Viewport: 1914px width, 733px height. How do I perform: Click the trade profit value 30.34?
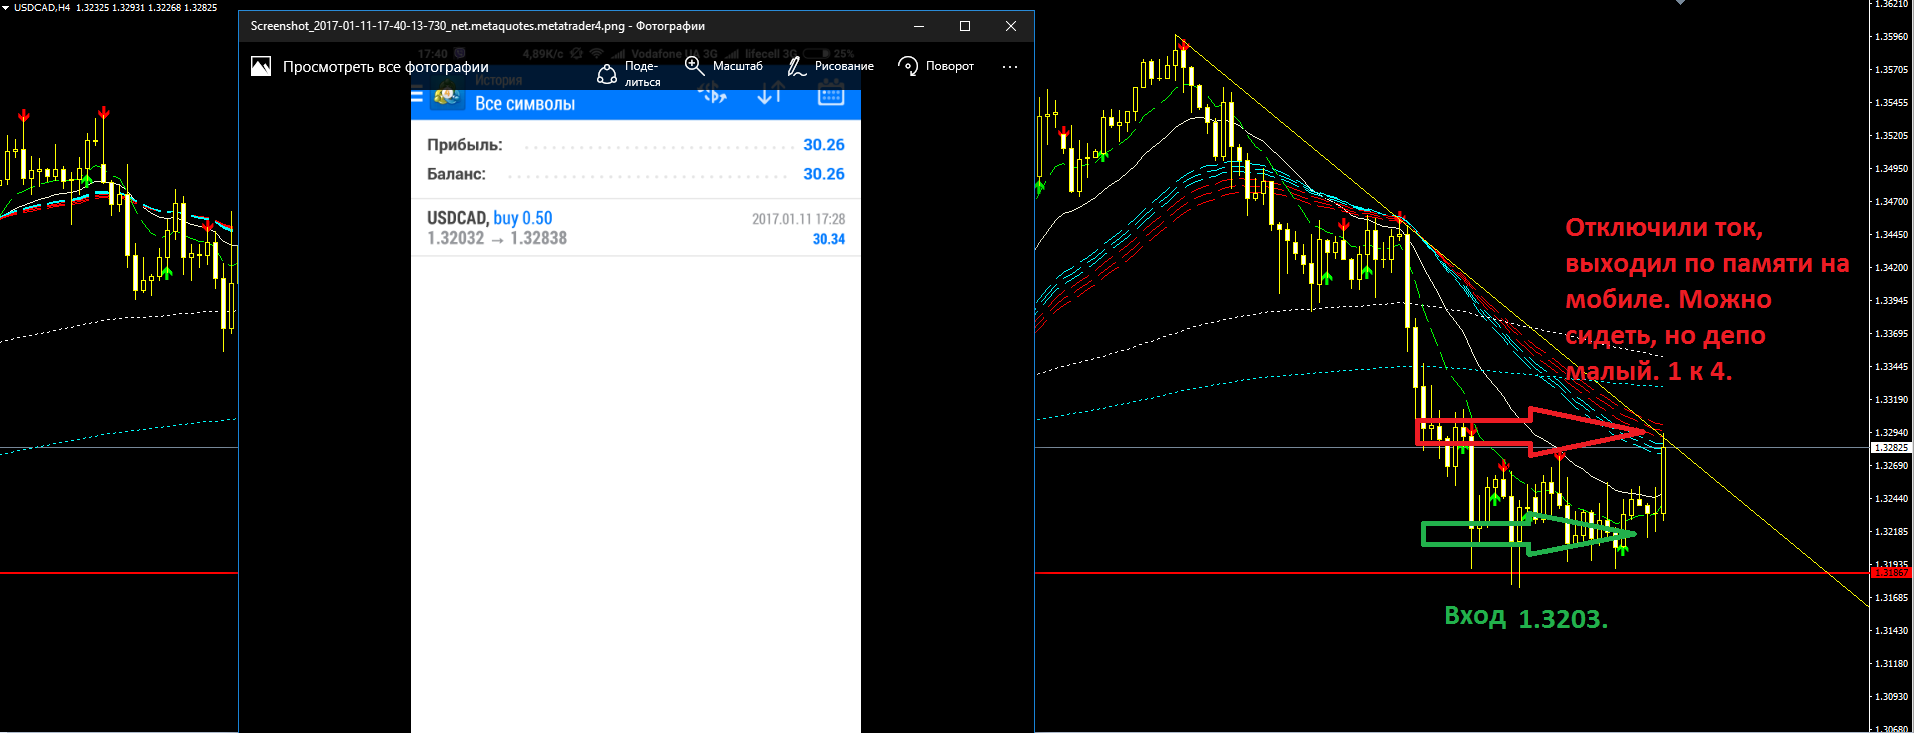(x=829, y=239)
